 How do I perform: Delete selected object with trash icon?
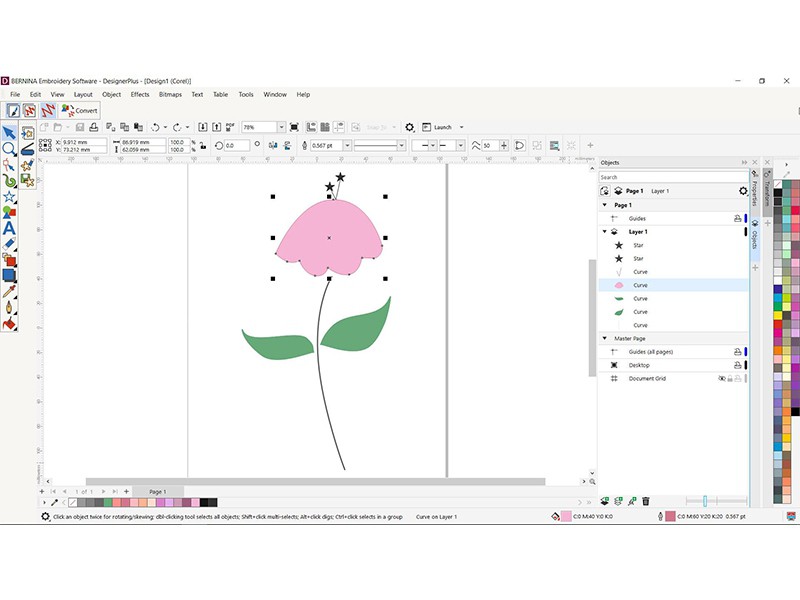(646, 500)
